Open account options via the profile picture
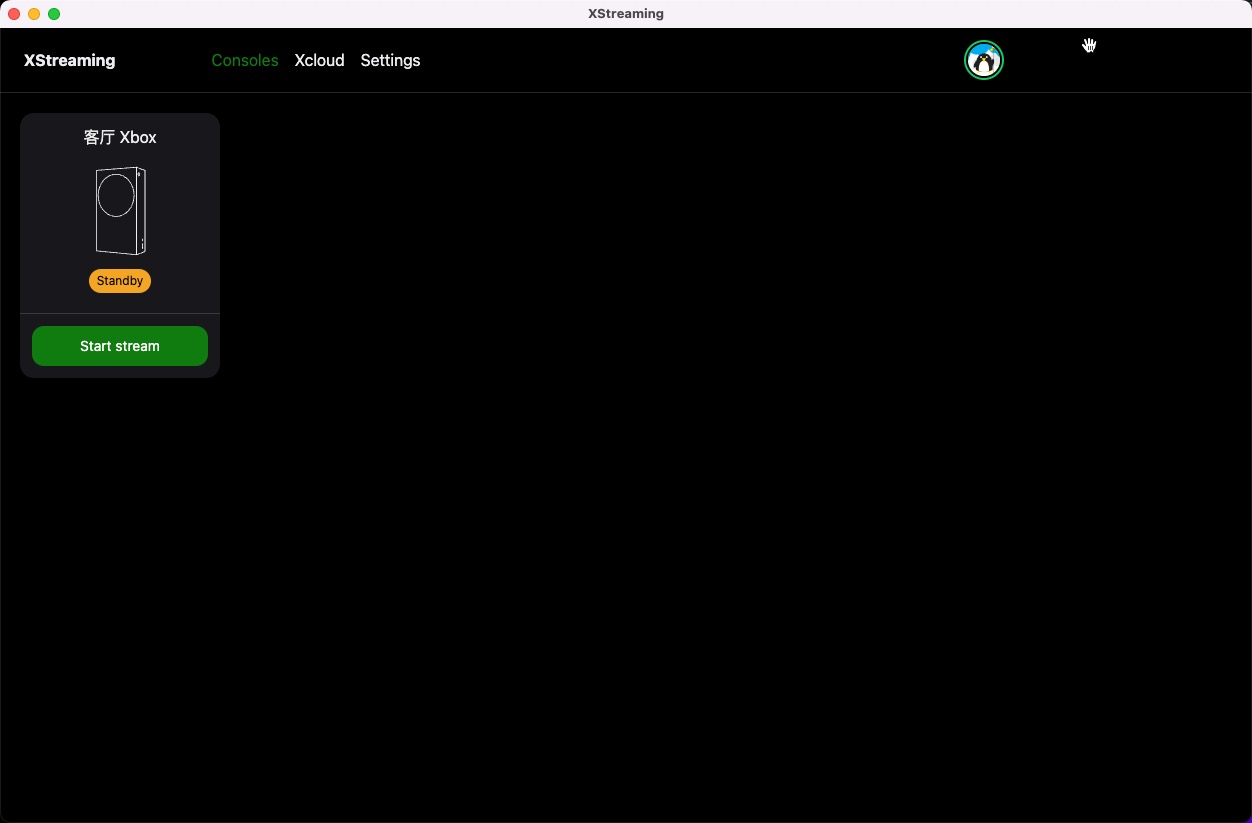The height and width of the screenshot is (823, 1252). [983, 60]
